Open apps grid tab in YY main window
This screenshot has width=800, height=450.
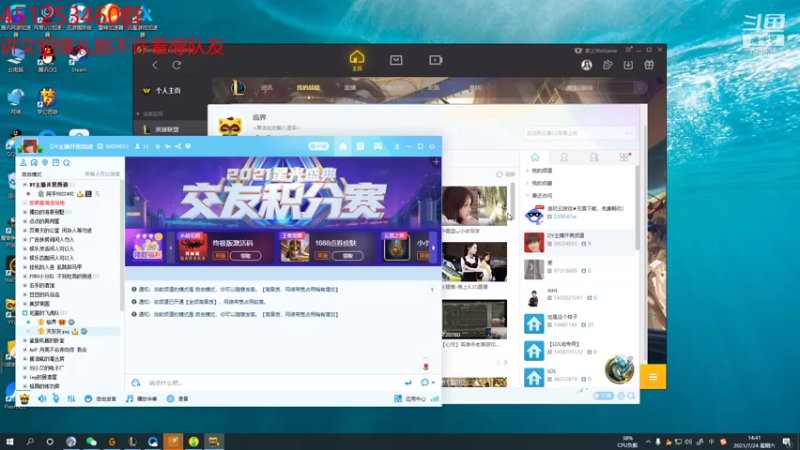pyautogui.click(x=624, y=157)
